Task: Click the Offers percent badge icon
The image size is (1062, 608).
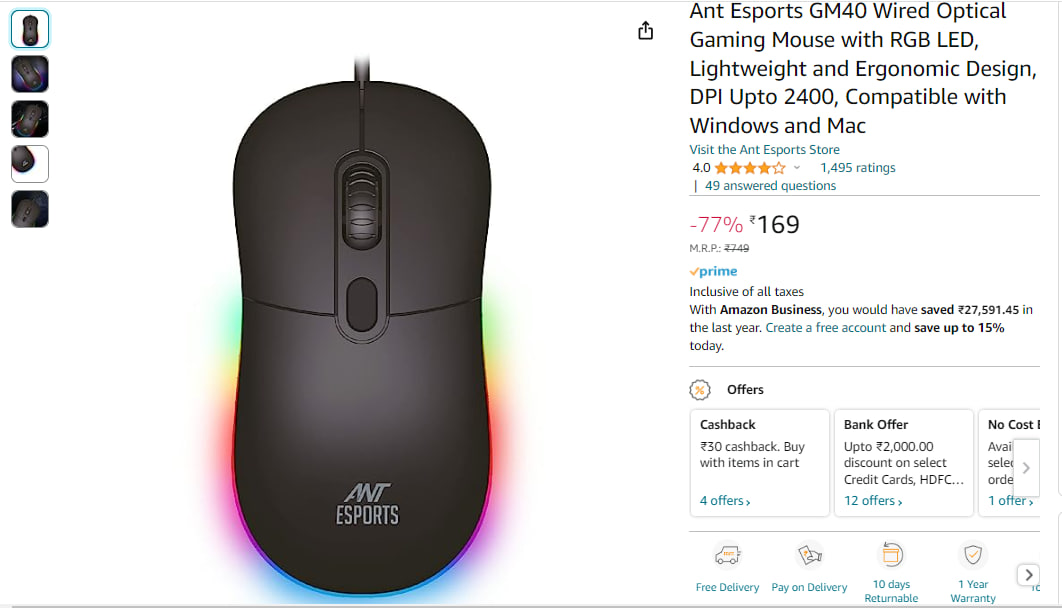Action: click(700, 389)
